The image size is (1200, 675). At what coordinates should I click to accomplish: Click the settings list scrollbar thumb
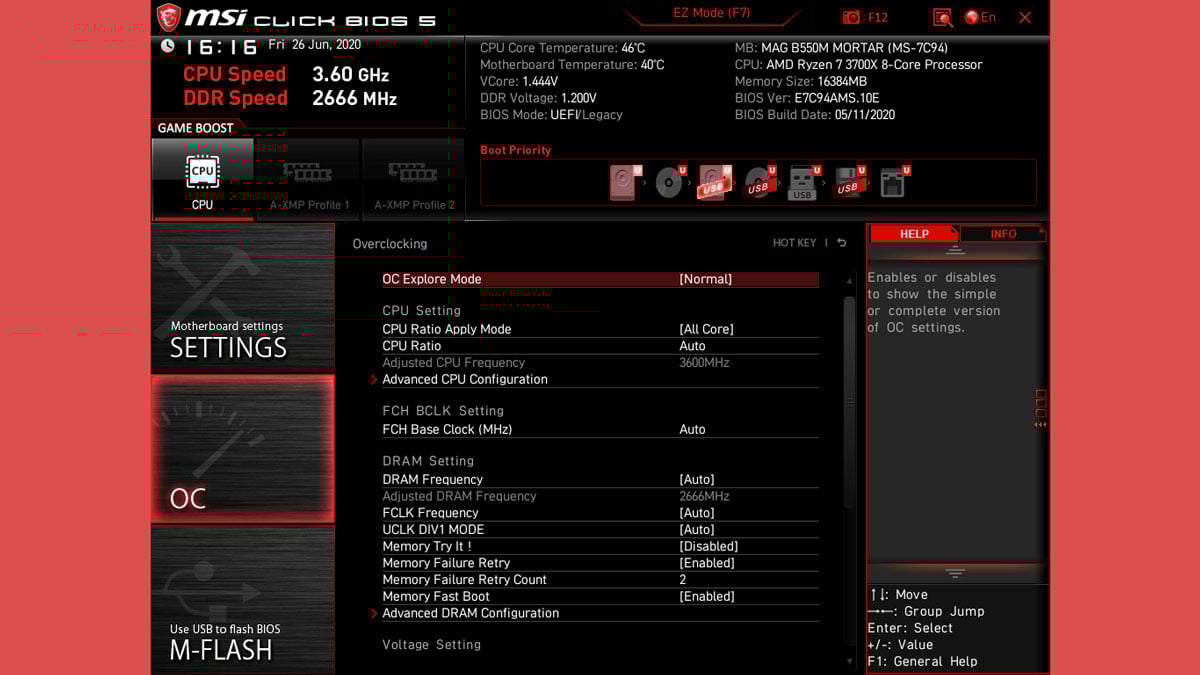coord(850,402)
